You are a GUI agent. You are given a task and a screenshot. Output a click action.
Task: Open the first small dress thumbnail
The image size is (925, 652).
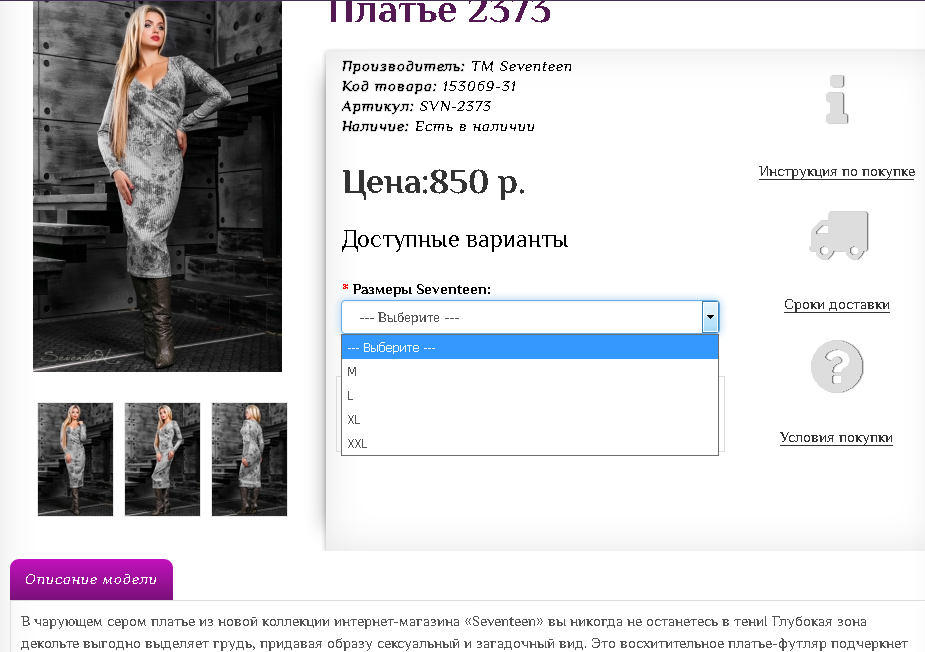[75, 459]
